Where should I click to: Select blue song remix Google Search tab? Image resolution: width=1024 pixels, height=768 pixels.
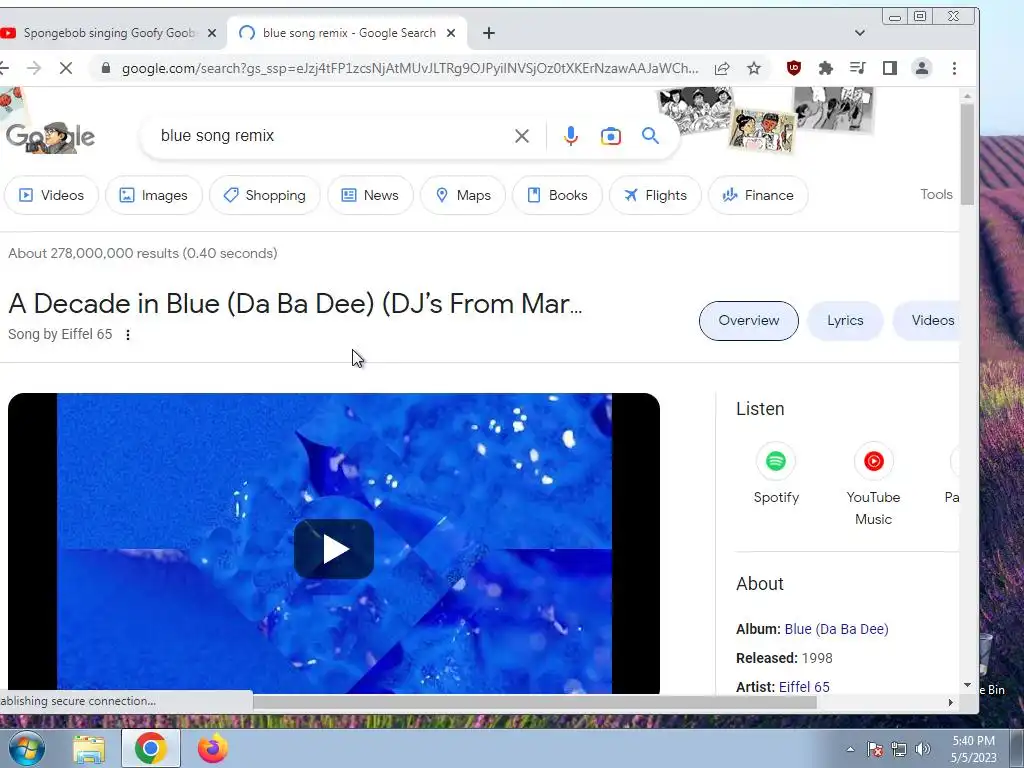(x=347, y=33)
